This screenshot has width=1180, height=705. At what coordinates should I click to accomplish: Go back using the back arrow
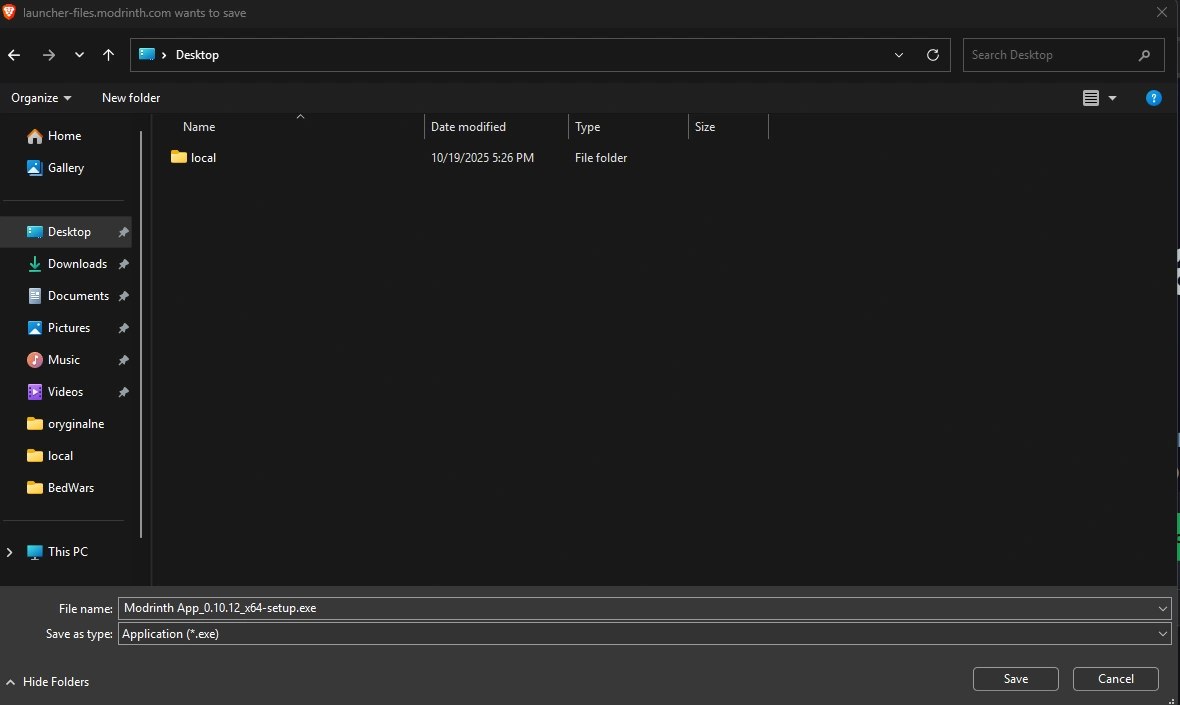click(14, 55)
